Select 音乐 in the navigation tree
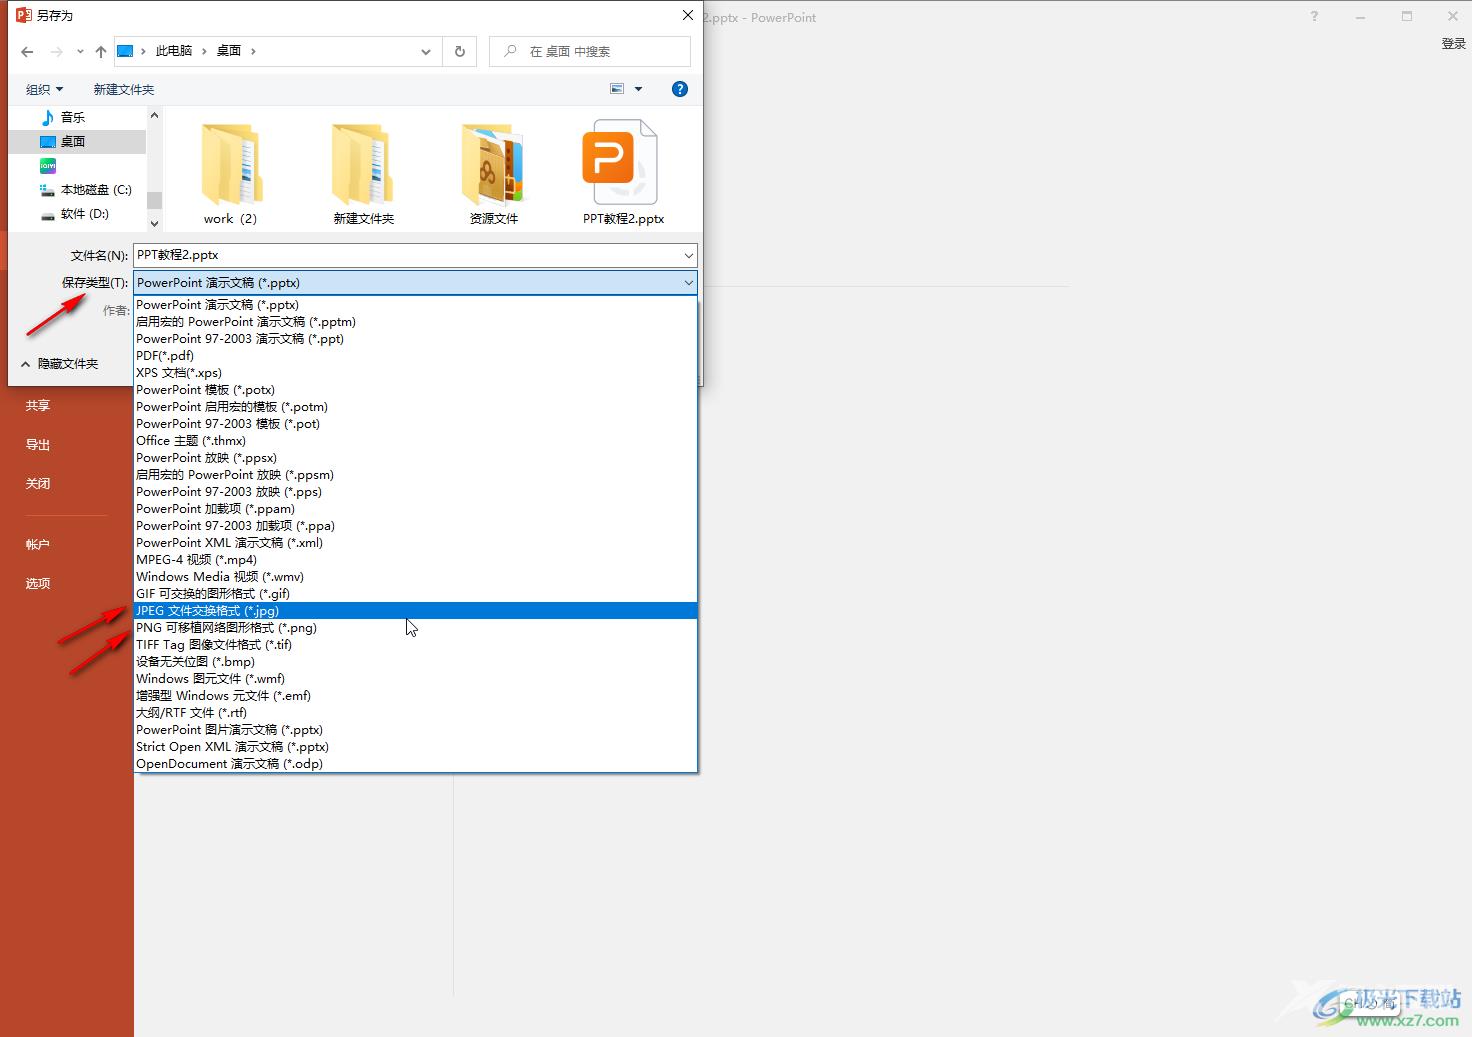Image resolution: width=1472 pixels, height=1037 pixels. point(73,117)
